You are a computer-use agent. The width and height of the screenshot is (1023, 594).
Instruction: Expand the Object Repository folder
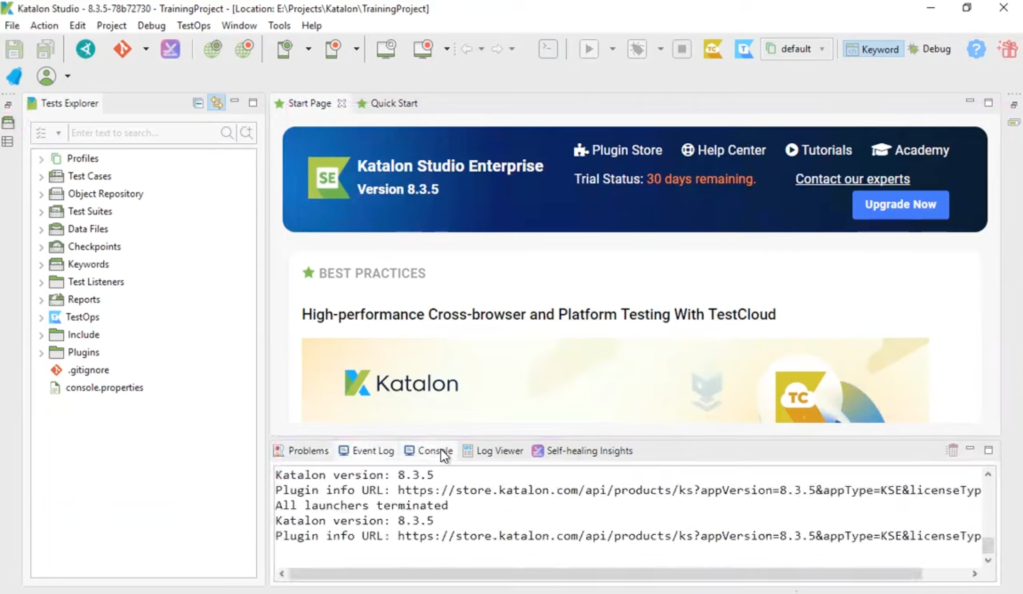41,194
